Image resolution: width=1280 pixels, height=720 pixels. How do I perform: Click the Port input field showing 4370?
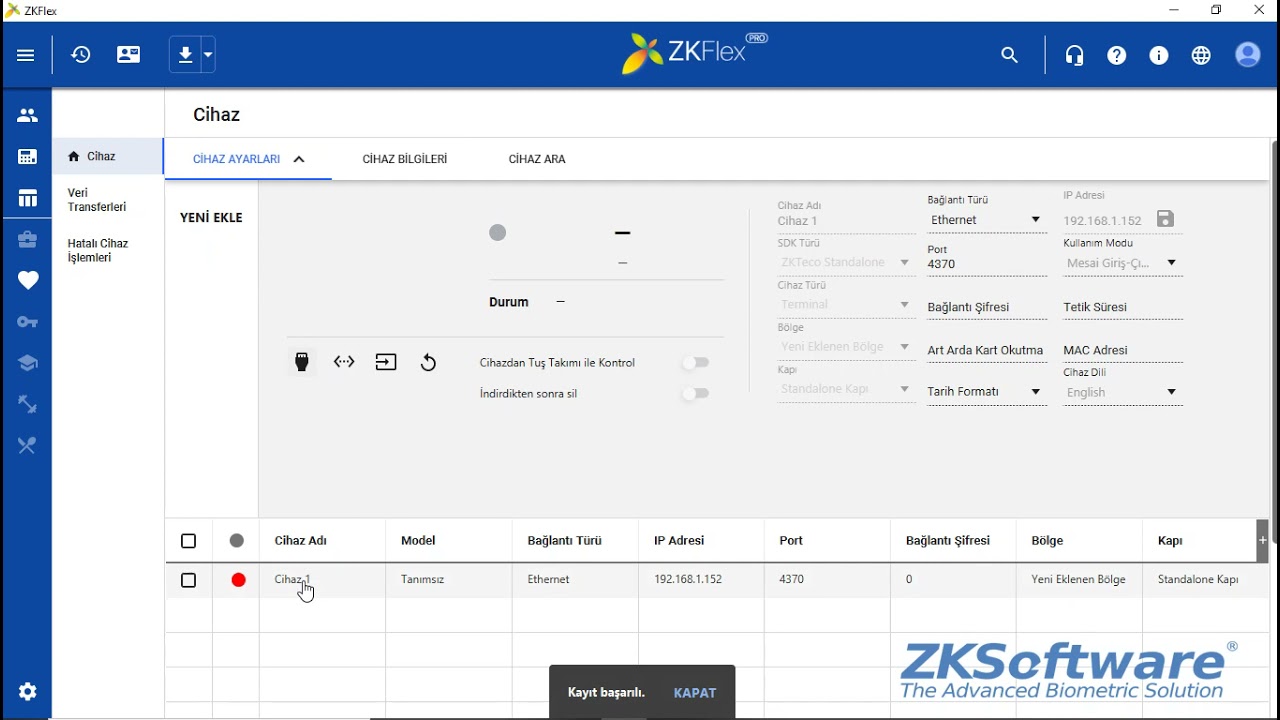click(986, 264)
